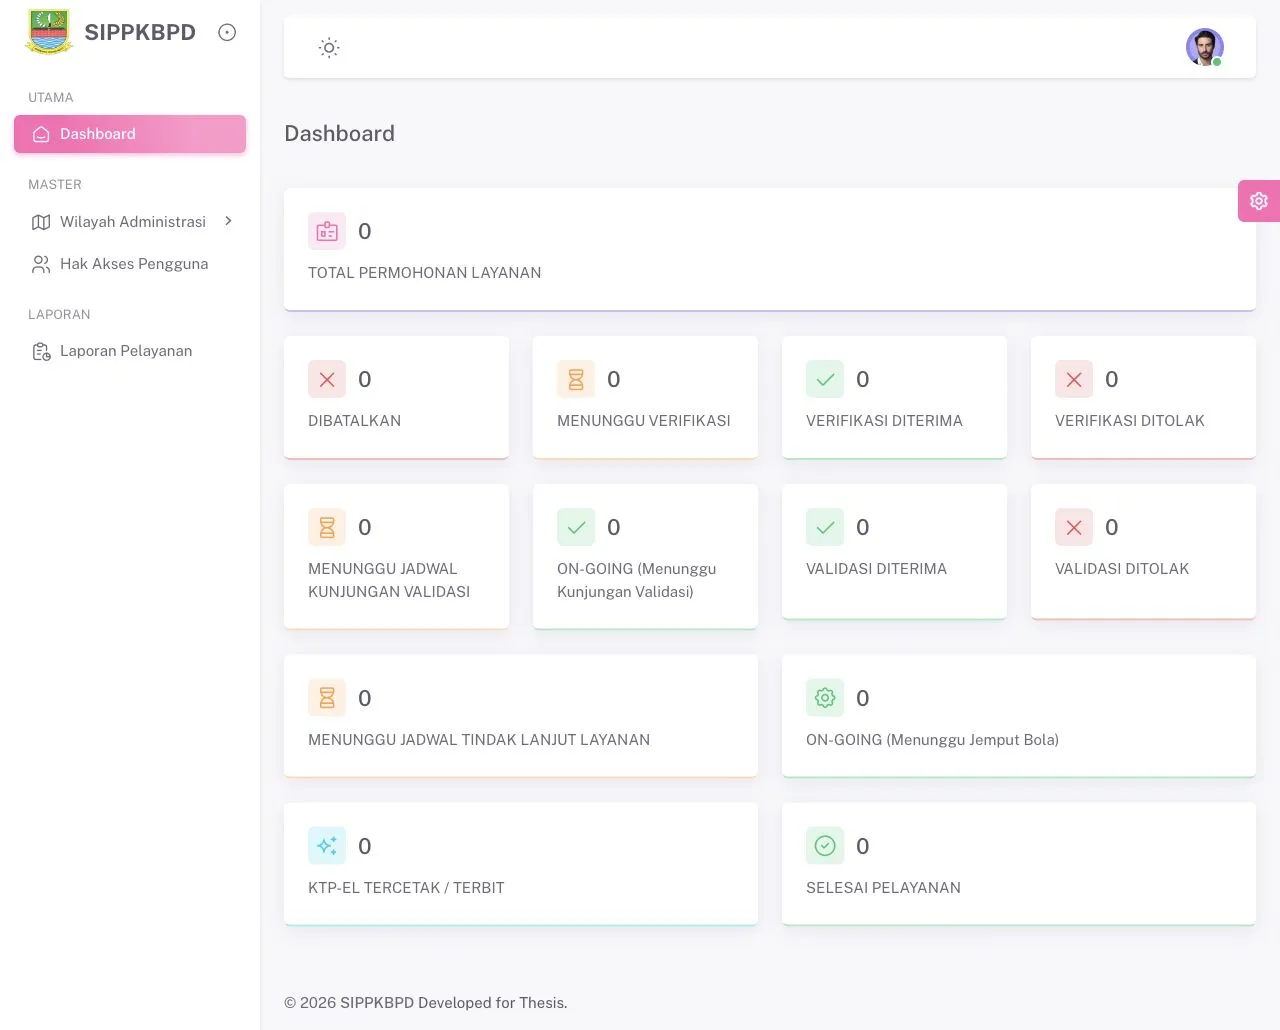Click red X icon in Validasi Ditolak card
This screenshot has width=1280, height=1030.
(x=1074, y=527)
